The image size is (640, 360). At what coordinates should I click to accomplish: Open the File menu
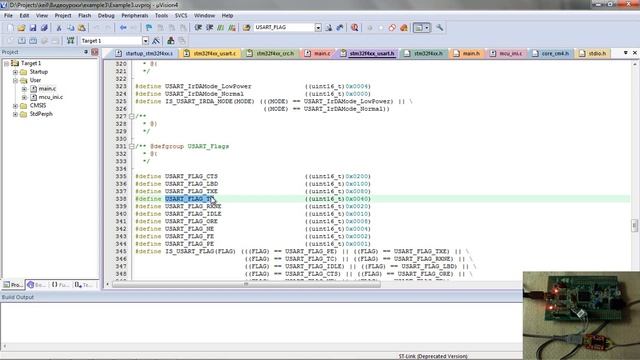(x=8, y=16)
